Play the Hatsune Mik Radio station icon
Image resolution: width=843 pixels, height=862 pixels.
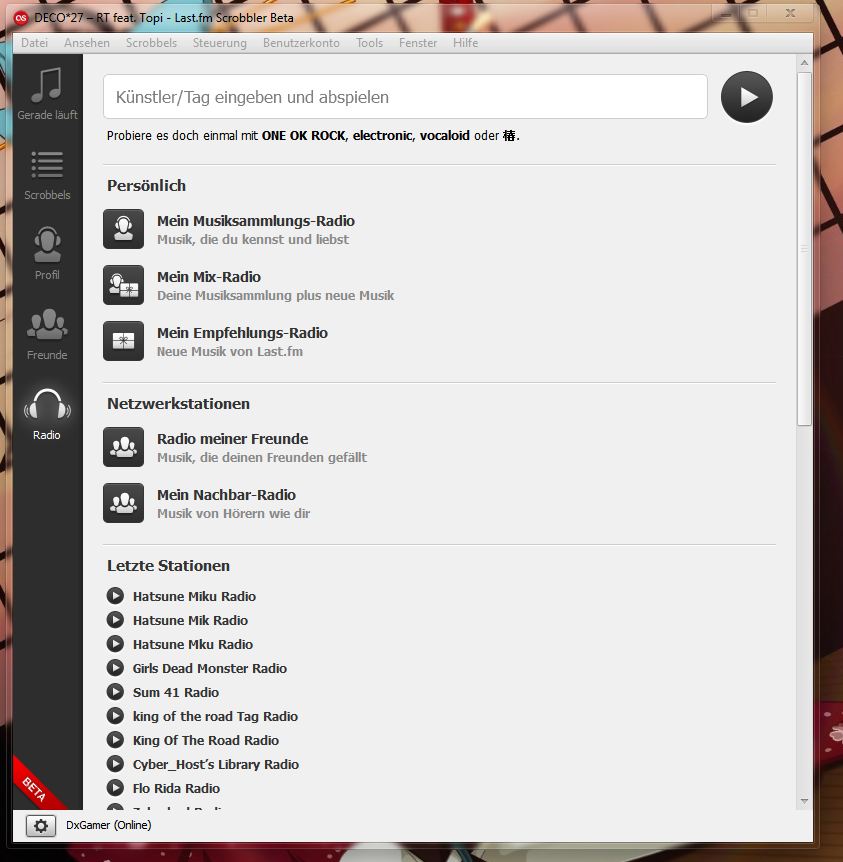[115, 620]
